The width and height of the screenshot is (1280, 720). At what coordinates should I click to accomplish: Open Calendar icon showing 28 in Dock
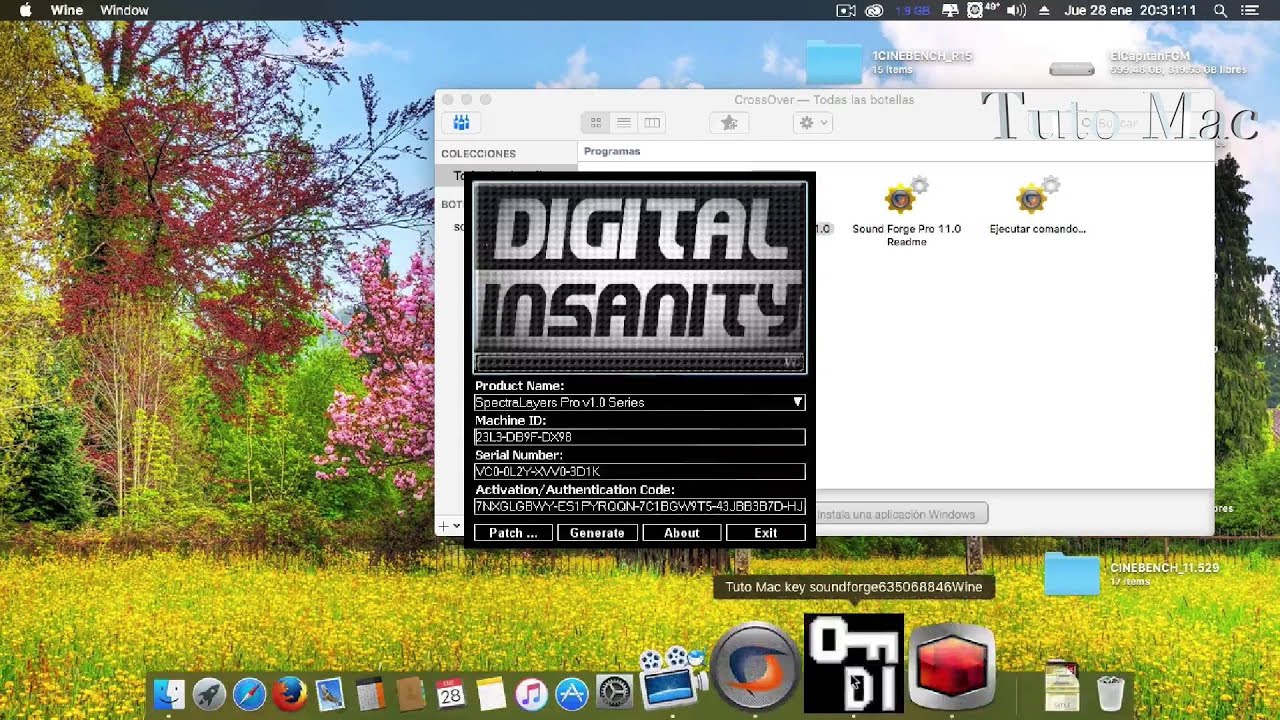click(450, 693)
